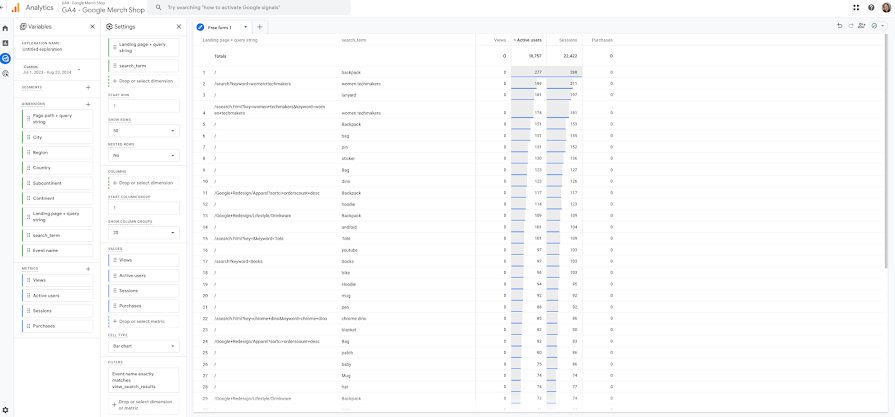Click the search magnifier icon

[157, 8]
